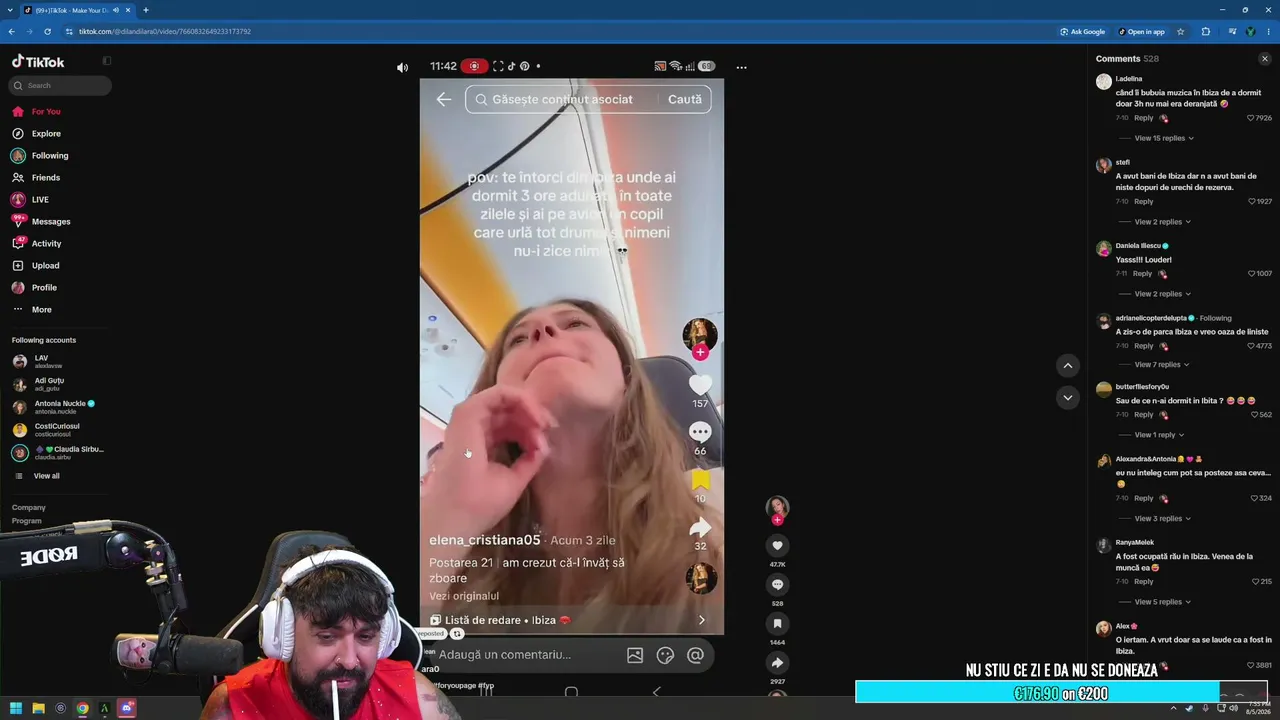Viewport: 1280px width, 720px height.
Task: Close the Comments panel
Action: [1265, 59]
